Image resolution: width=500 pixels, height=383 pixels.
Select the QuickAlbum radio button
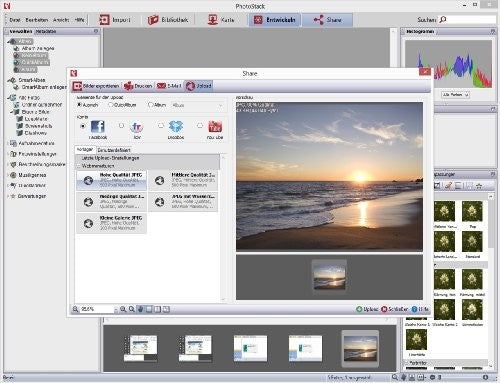[x=111, y=105]
